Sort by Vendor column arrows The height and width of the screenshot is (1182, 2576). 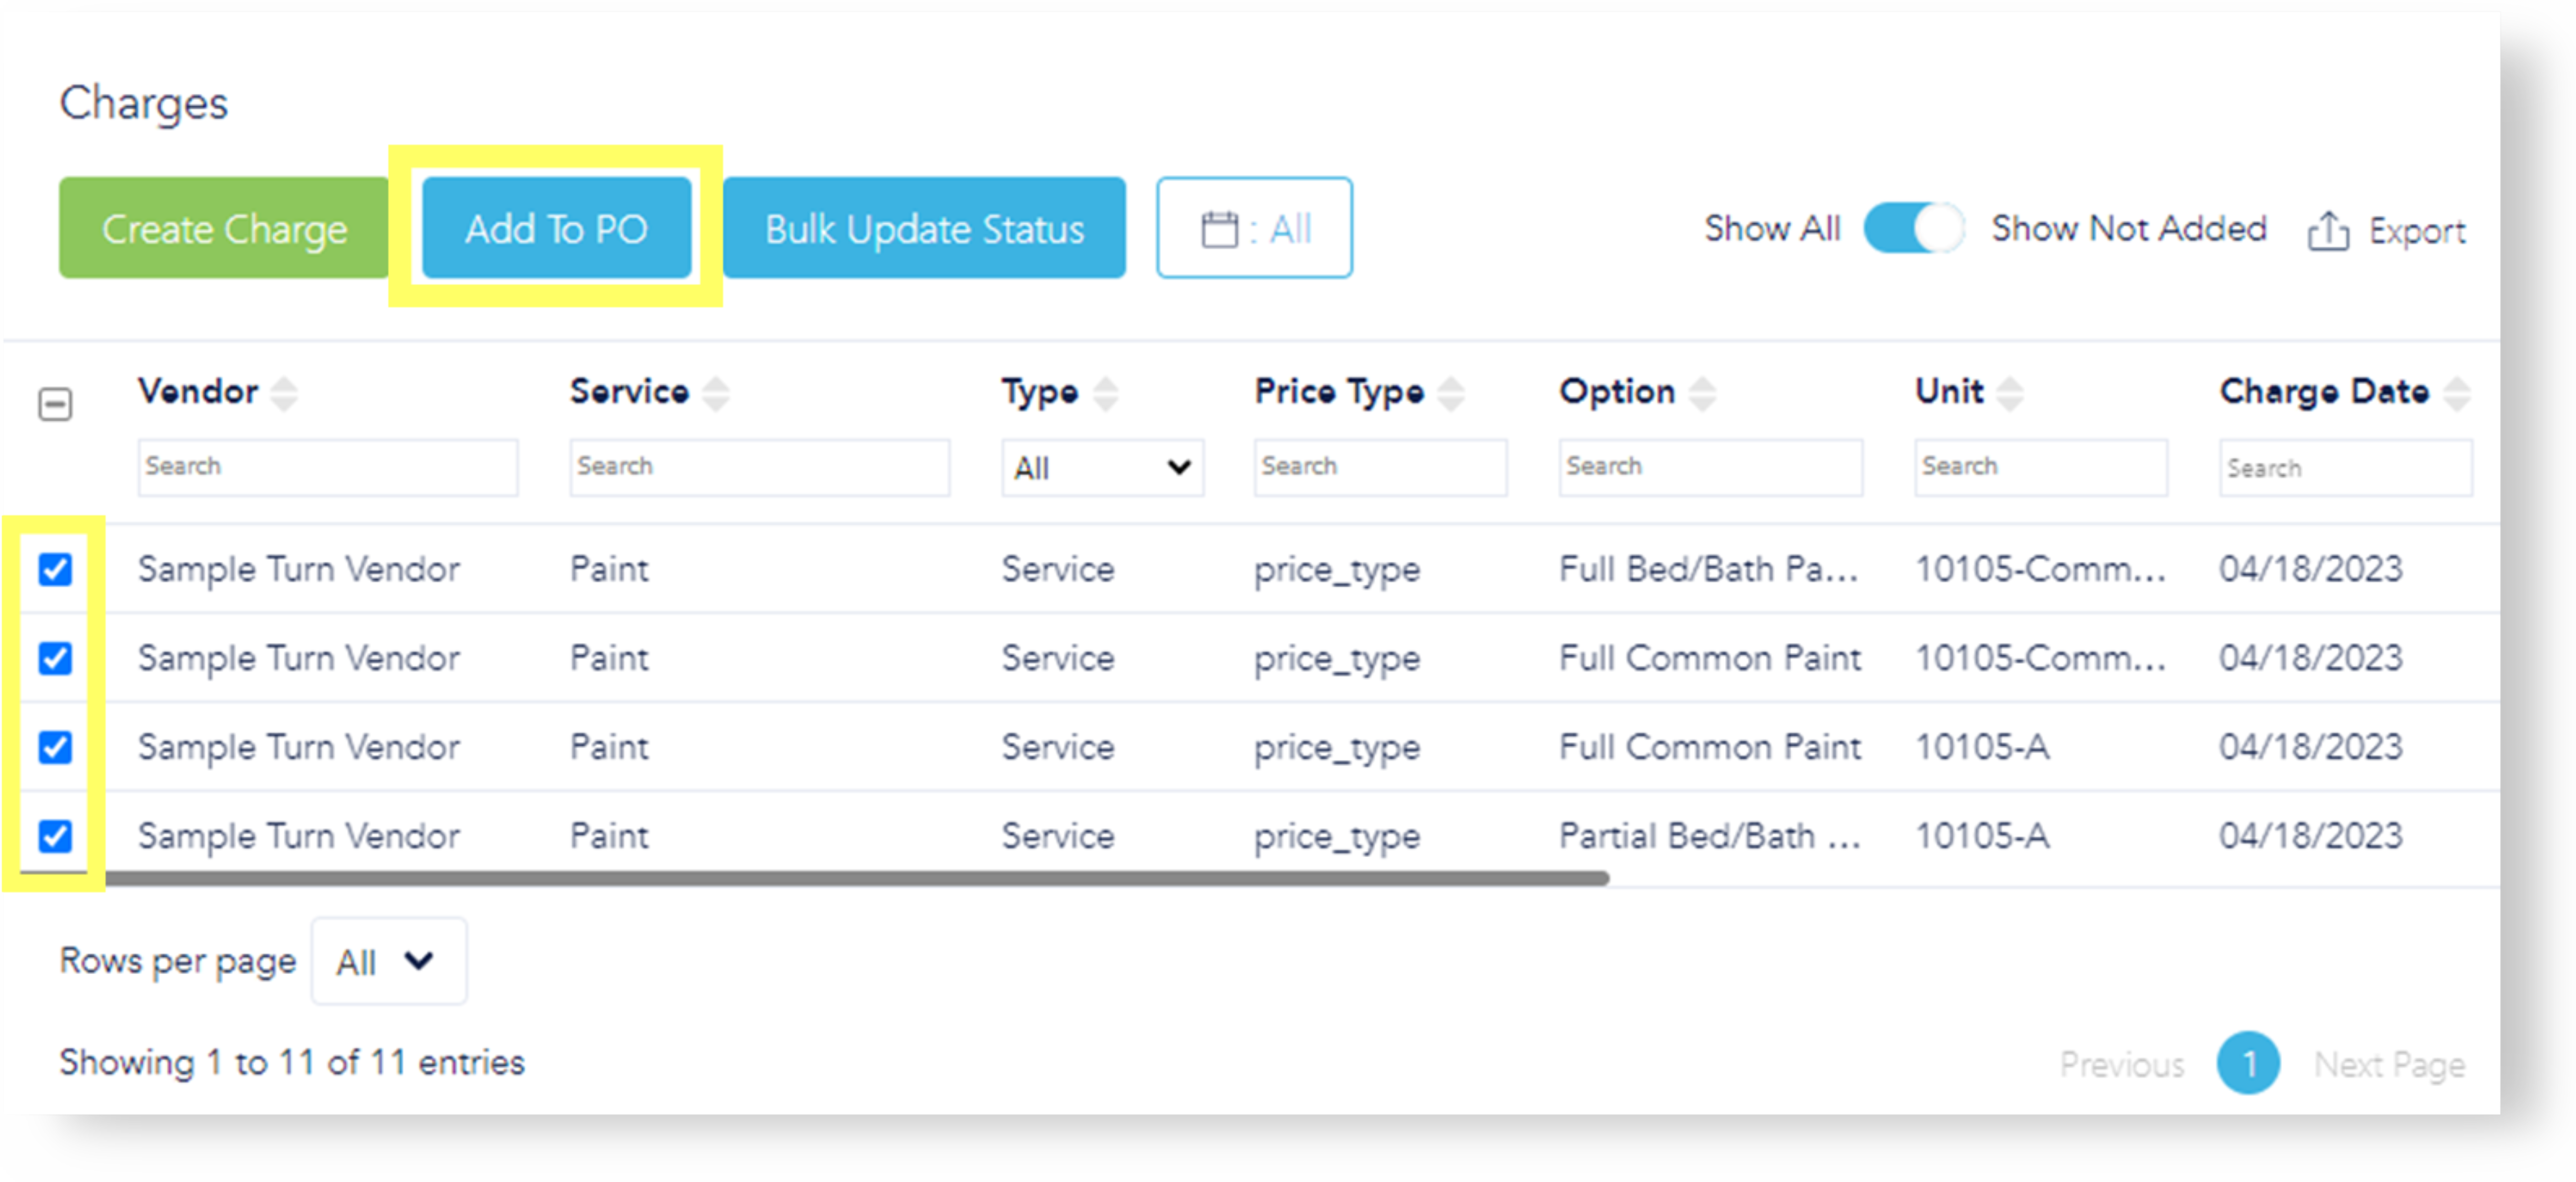tap(285, 393)
